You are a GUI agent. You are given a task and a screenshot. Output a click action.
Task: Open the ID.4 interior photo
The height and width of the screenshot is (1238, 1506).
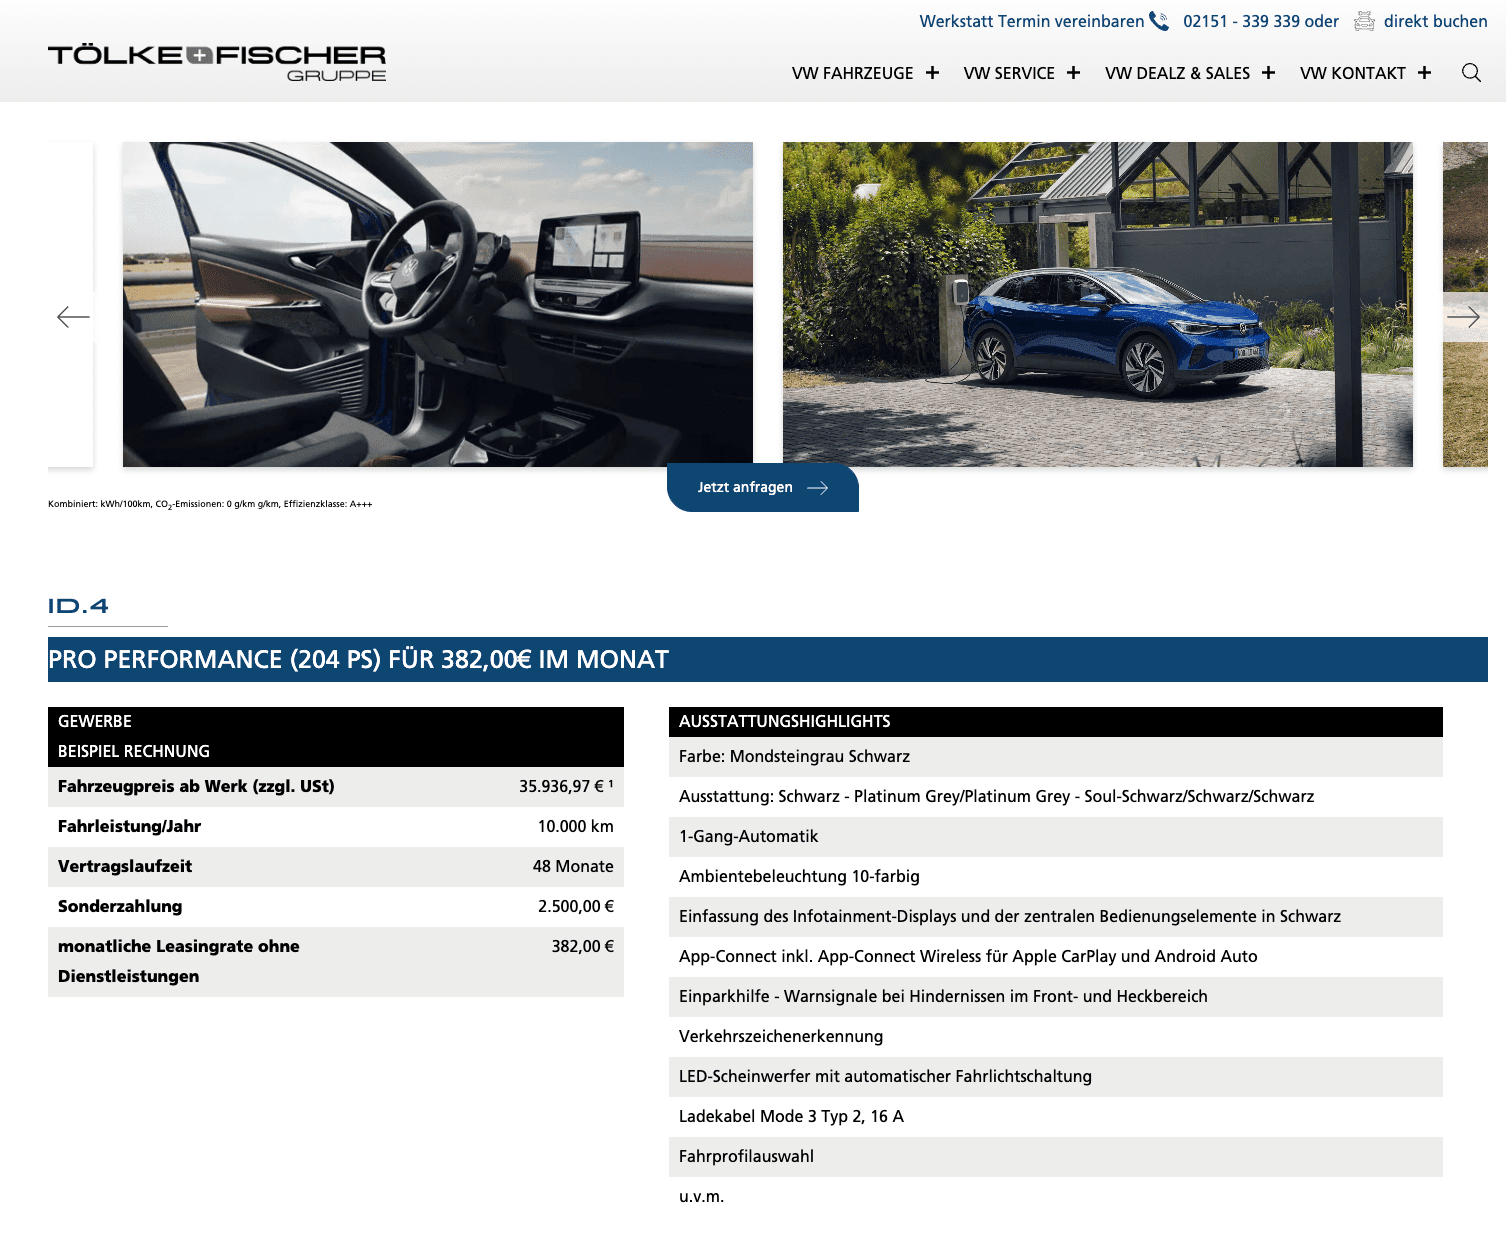(438, 304)
